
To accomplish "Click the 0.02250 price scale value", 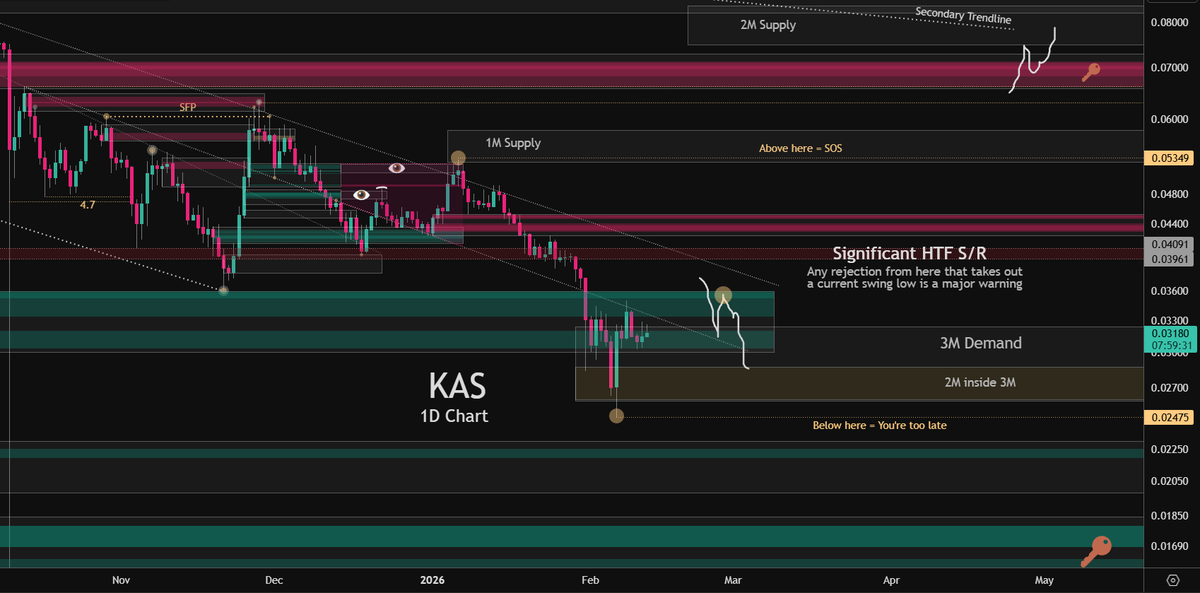I will pyautogui.click(x=1168, y=449).
